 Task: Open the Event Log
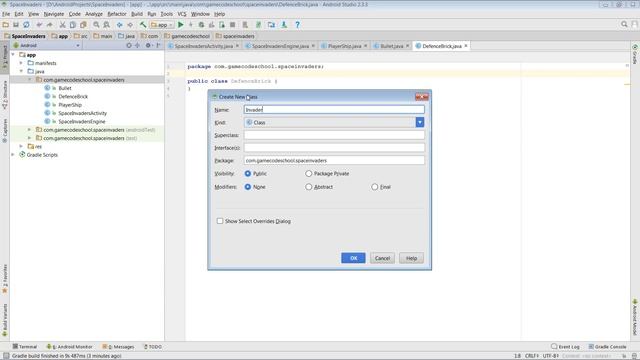(x=565, y=347)
